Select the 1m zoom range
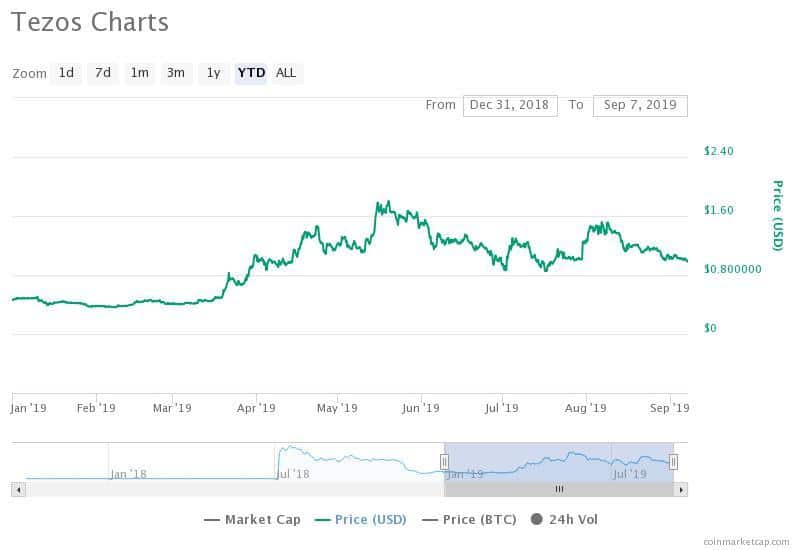Screen dimensions: 800x550 click(x=139, y=73)
